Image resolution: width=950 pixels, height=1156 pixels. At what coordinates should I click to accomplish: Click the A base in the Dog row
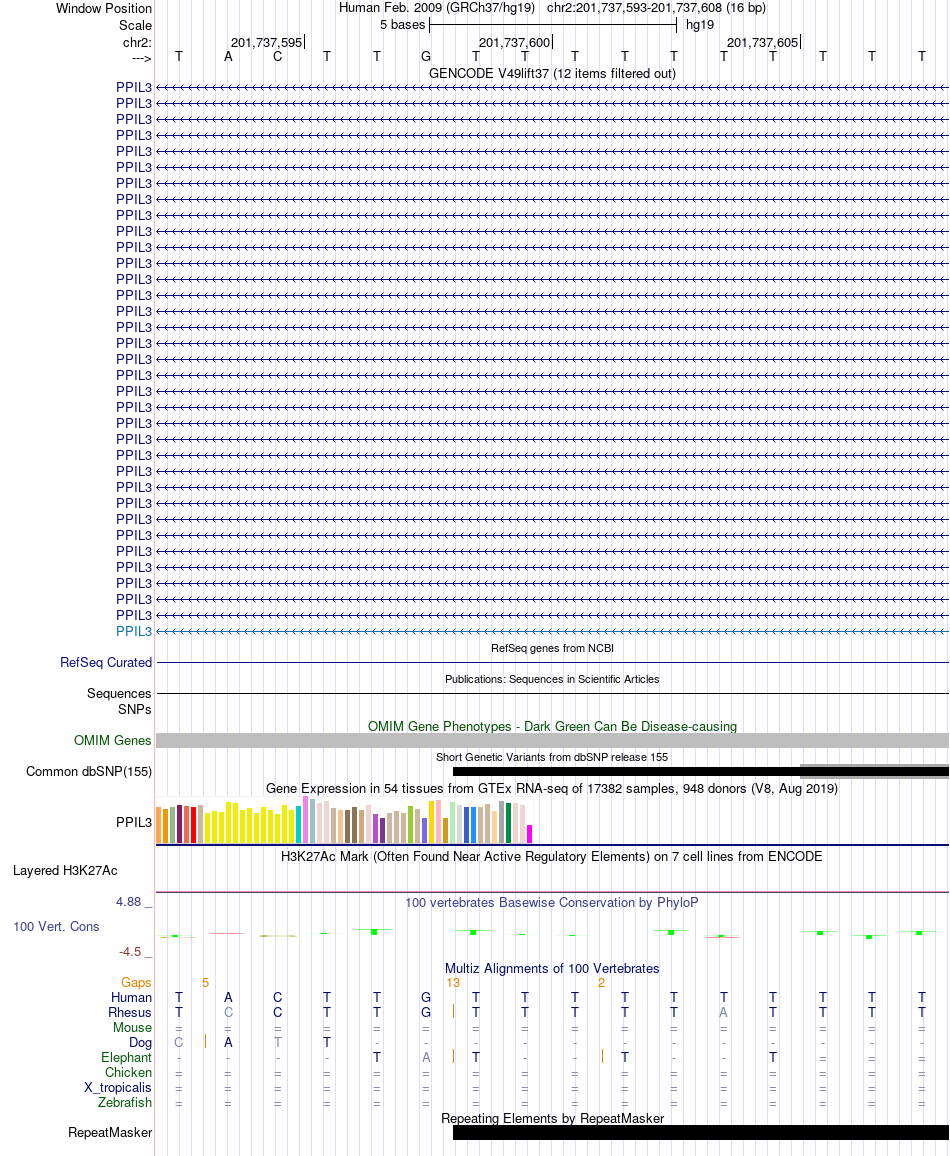(x=228, y=1042)
